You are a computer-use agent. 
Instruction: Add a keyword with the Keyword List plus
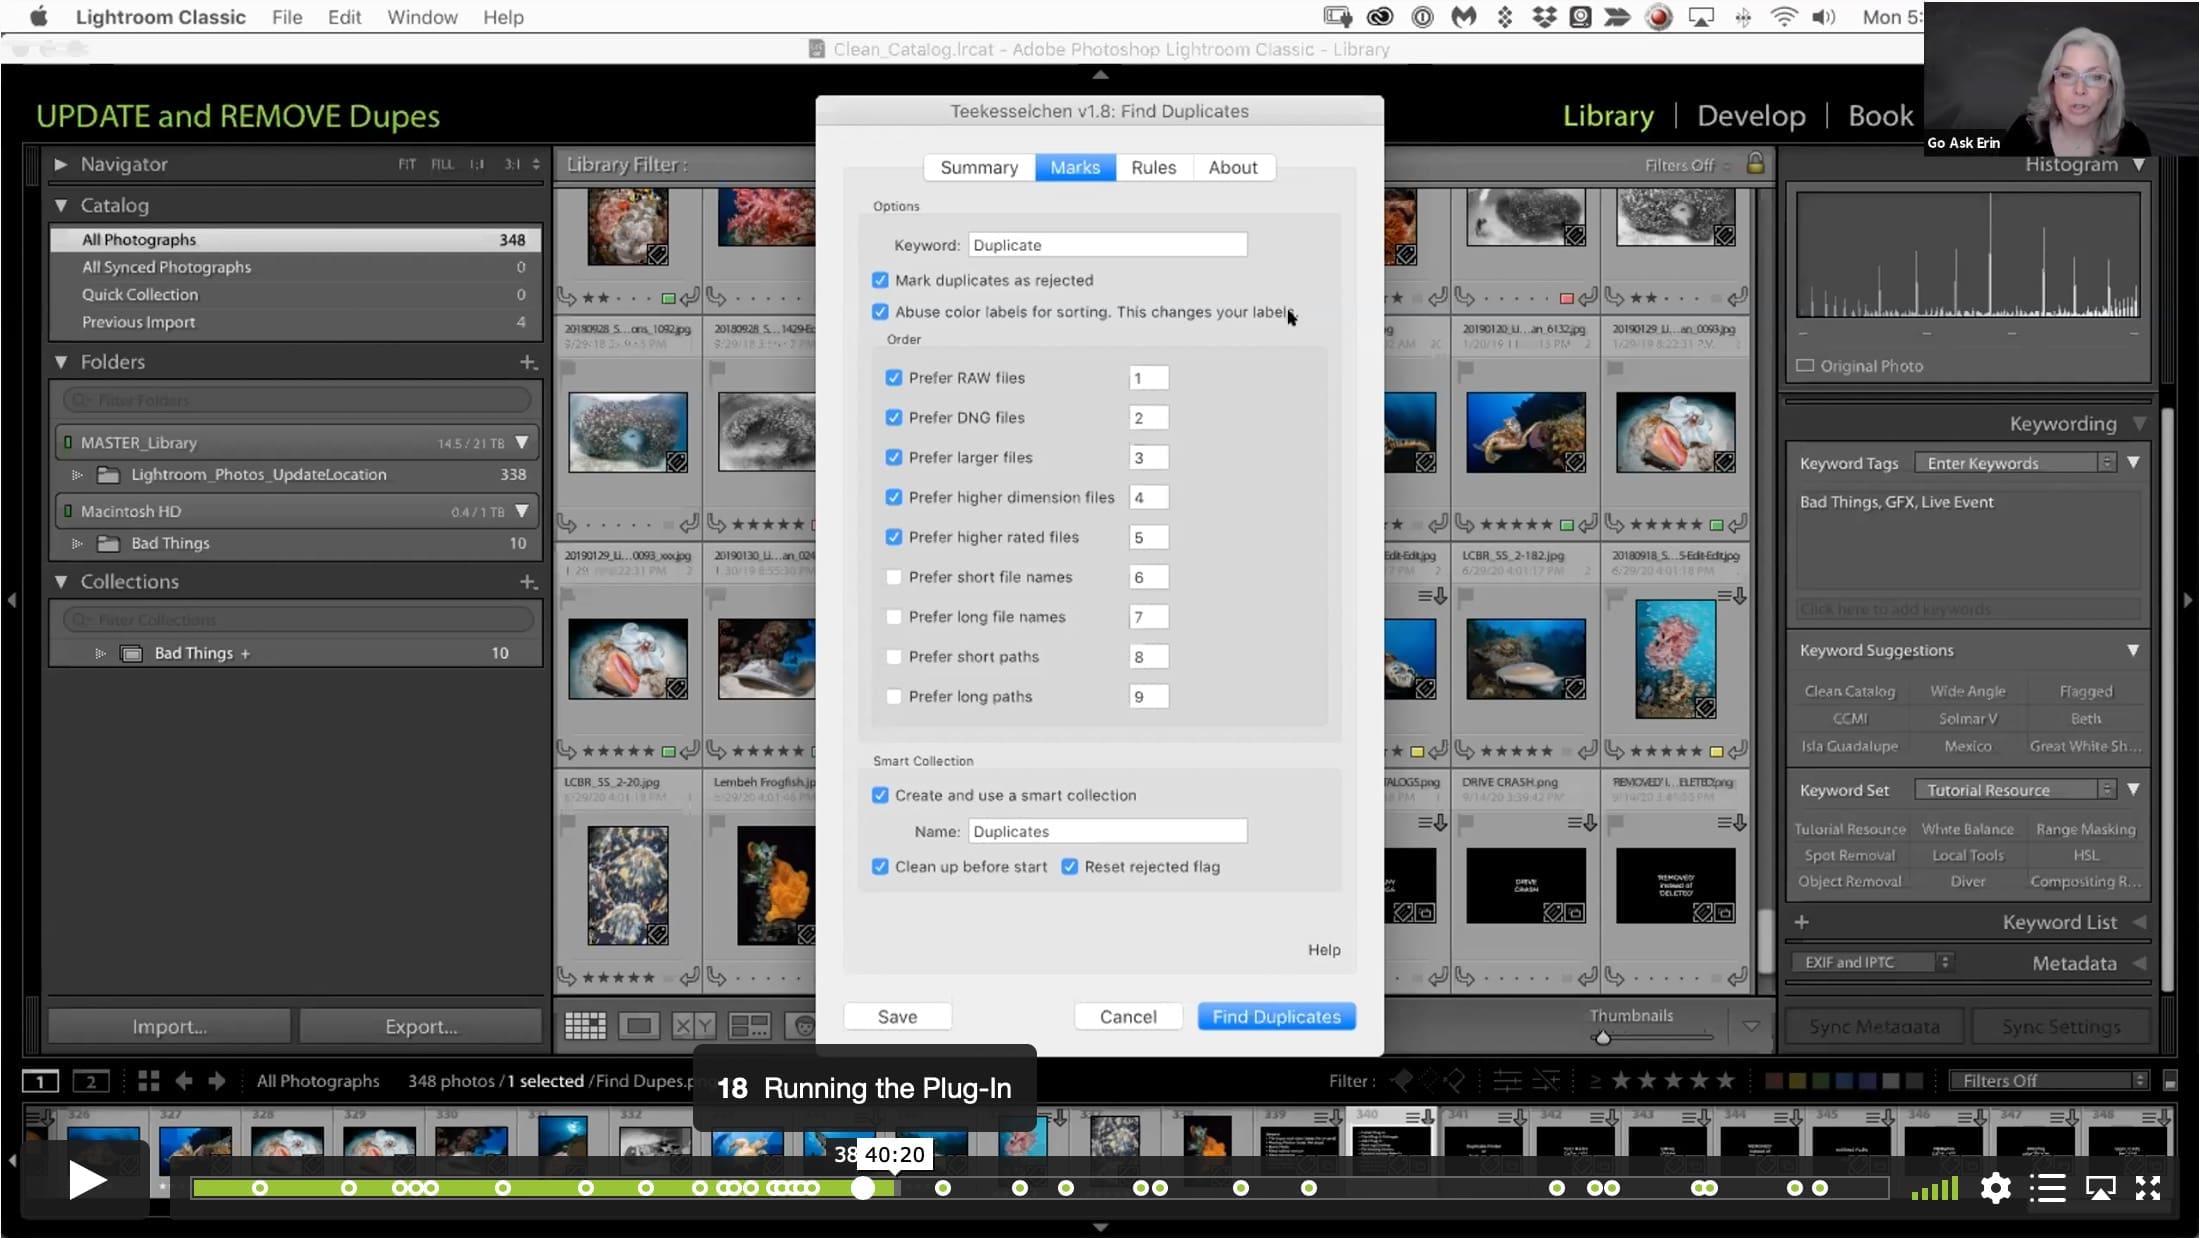coord(1801,922)
